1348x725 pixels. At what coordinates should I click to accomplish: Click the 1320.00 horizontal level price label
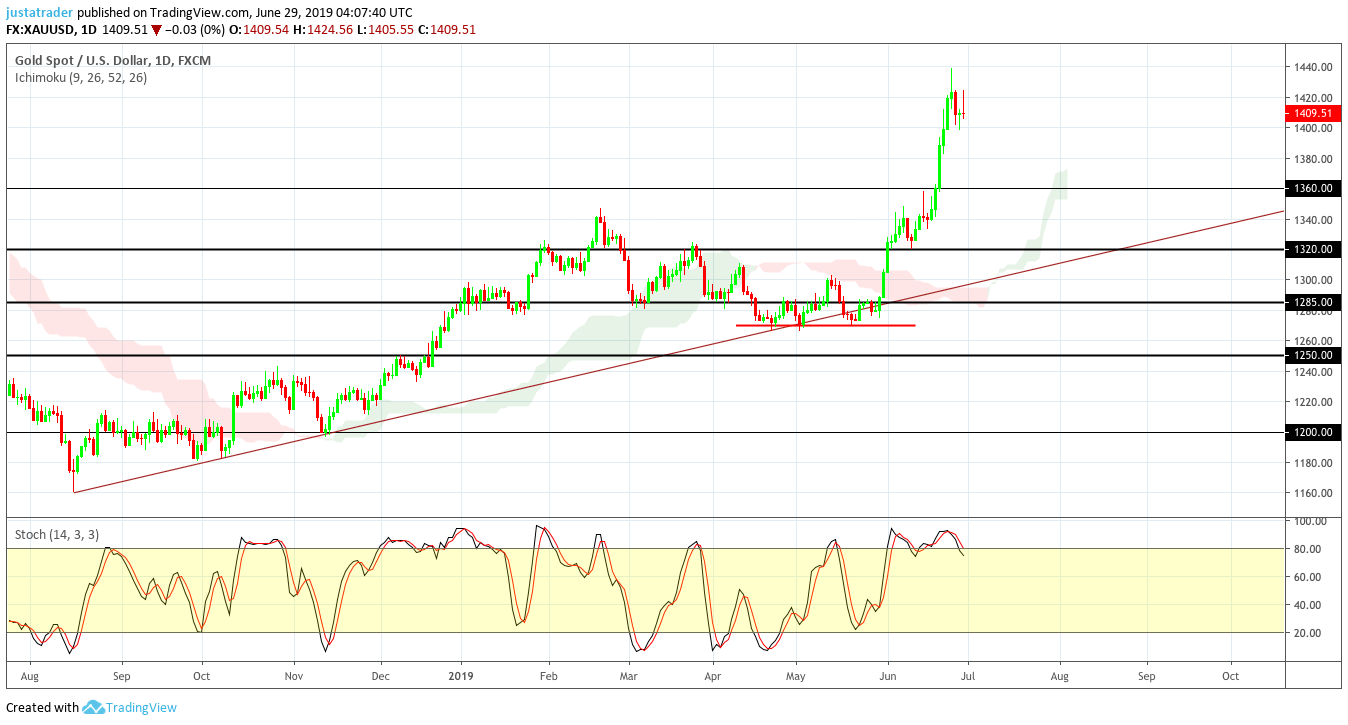(1313, 249)
